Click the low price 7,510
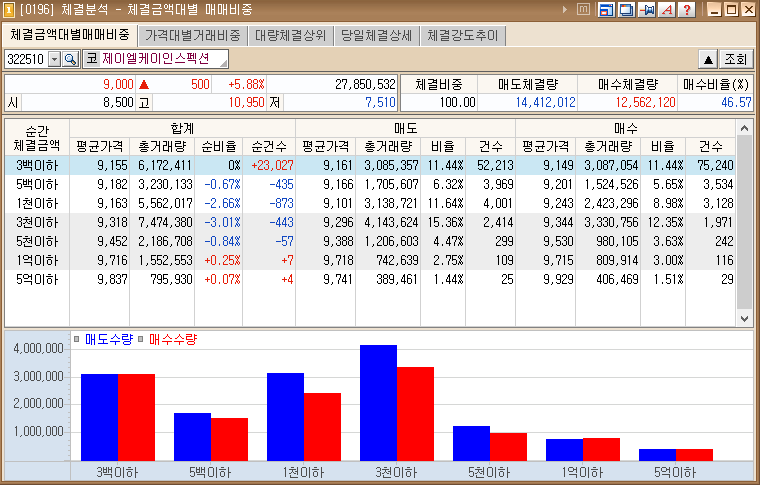 380,102
